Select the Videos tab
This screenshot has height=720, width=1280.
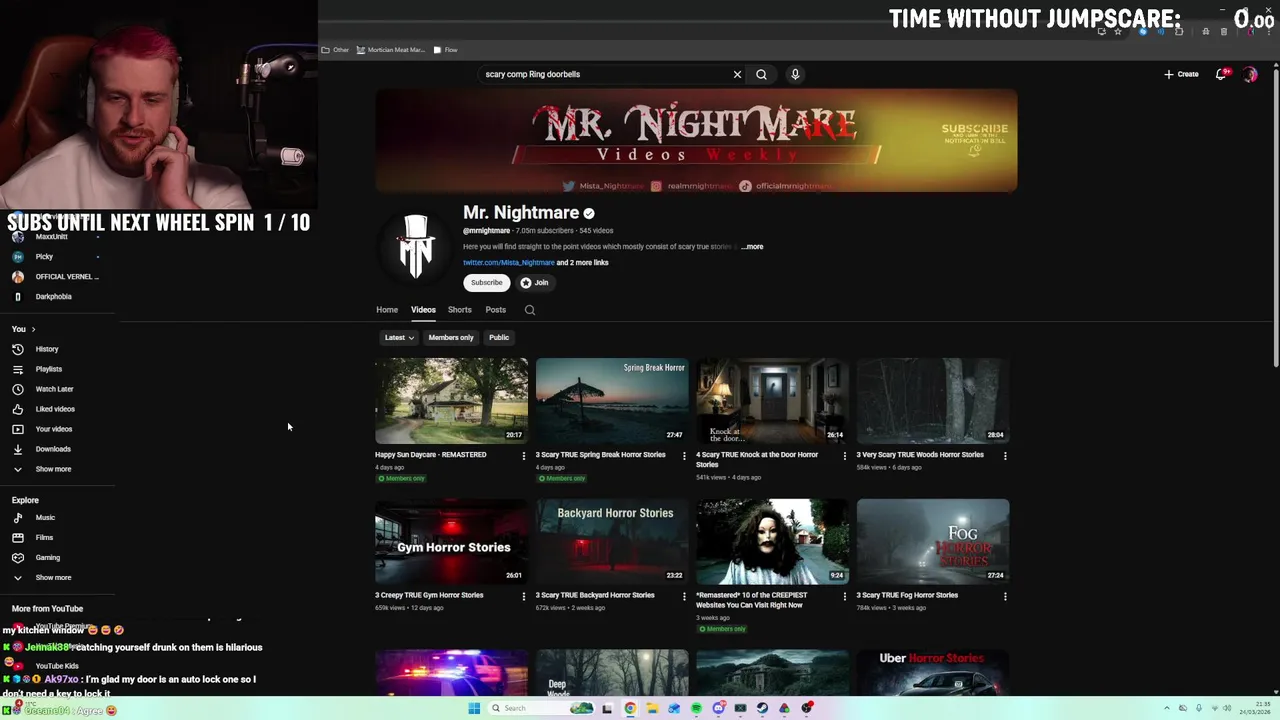(x=423, y=310)
